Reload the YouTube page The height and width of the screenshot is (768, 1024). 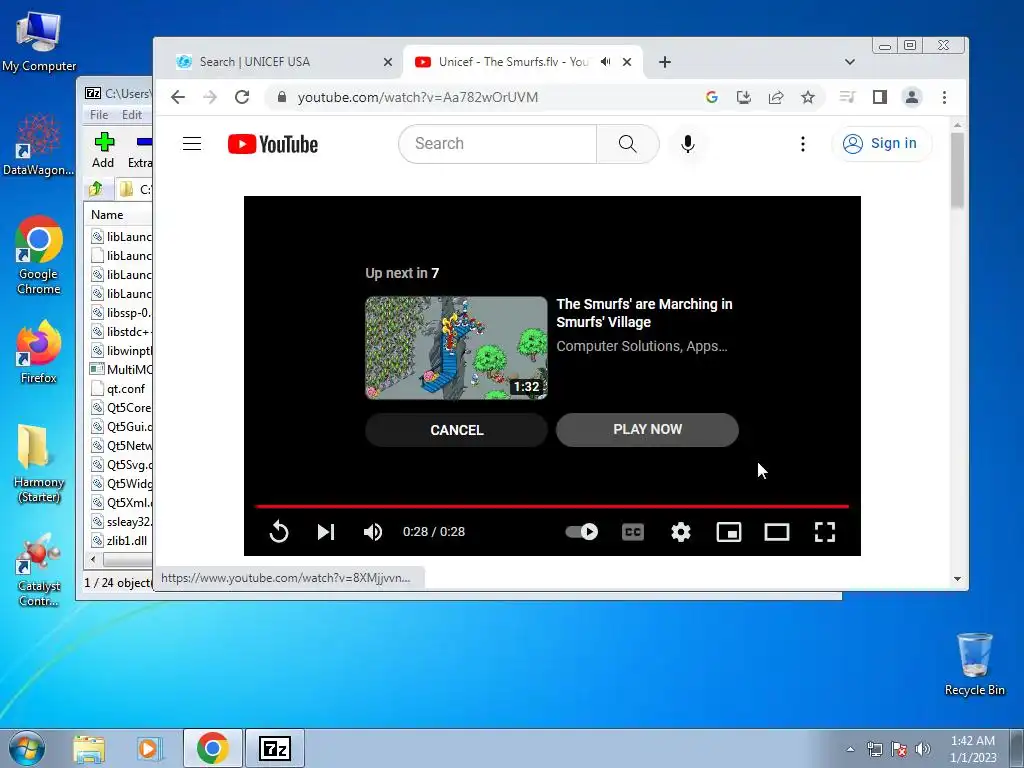coord(242,97)
